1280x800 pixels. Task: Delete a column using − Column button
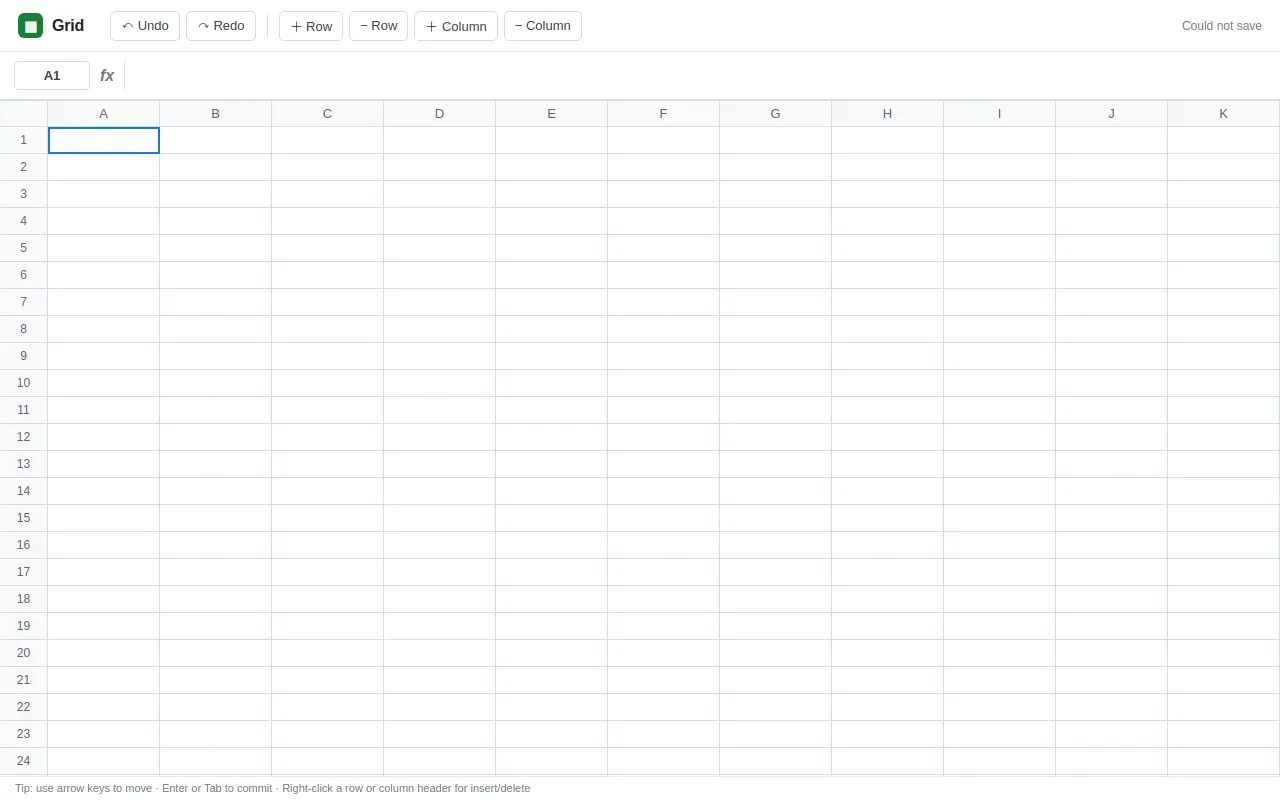(x=543, y=26)
